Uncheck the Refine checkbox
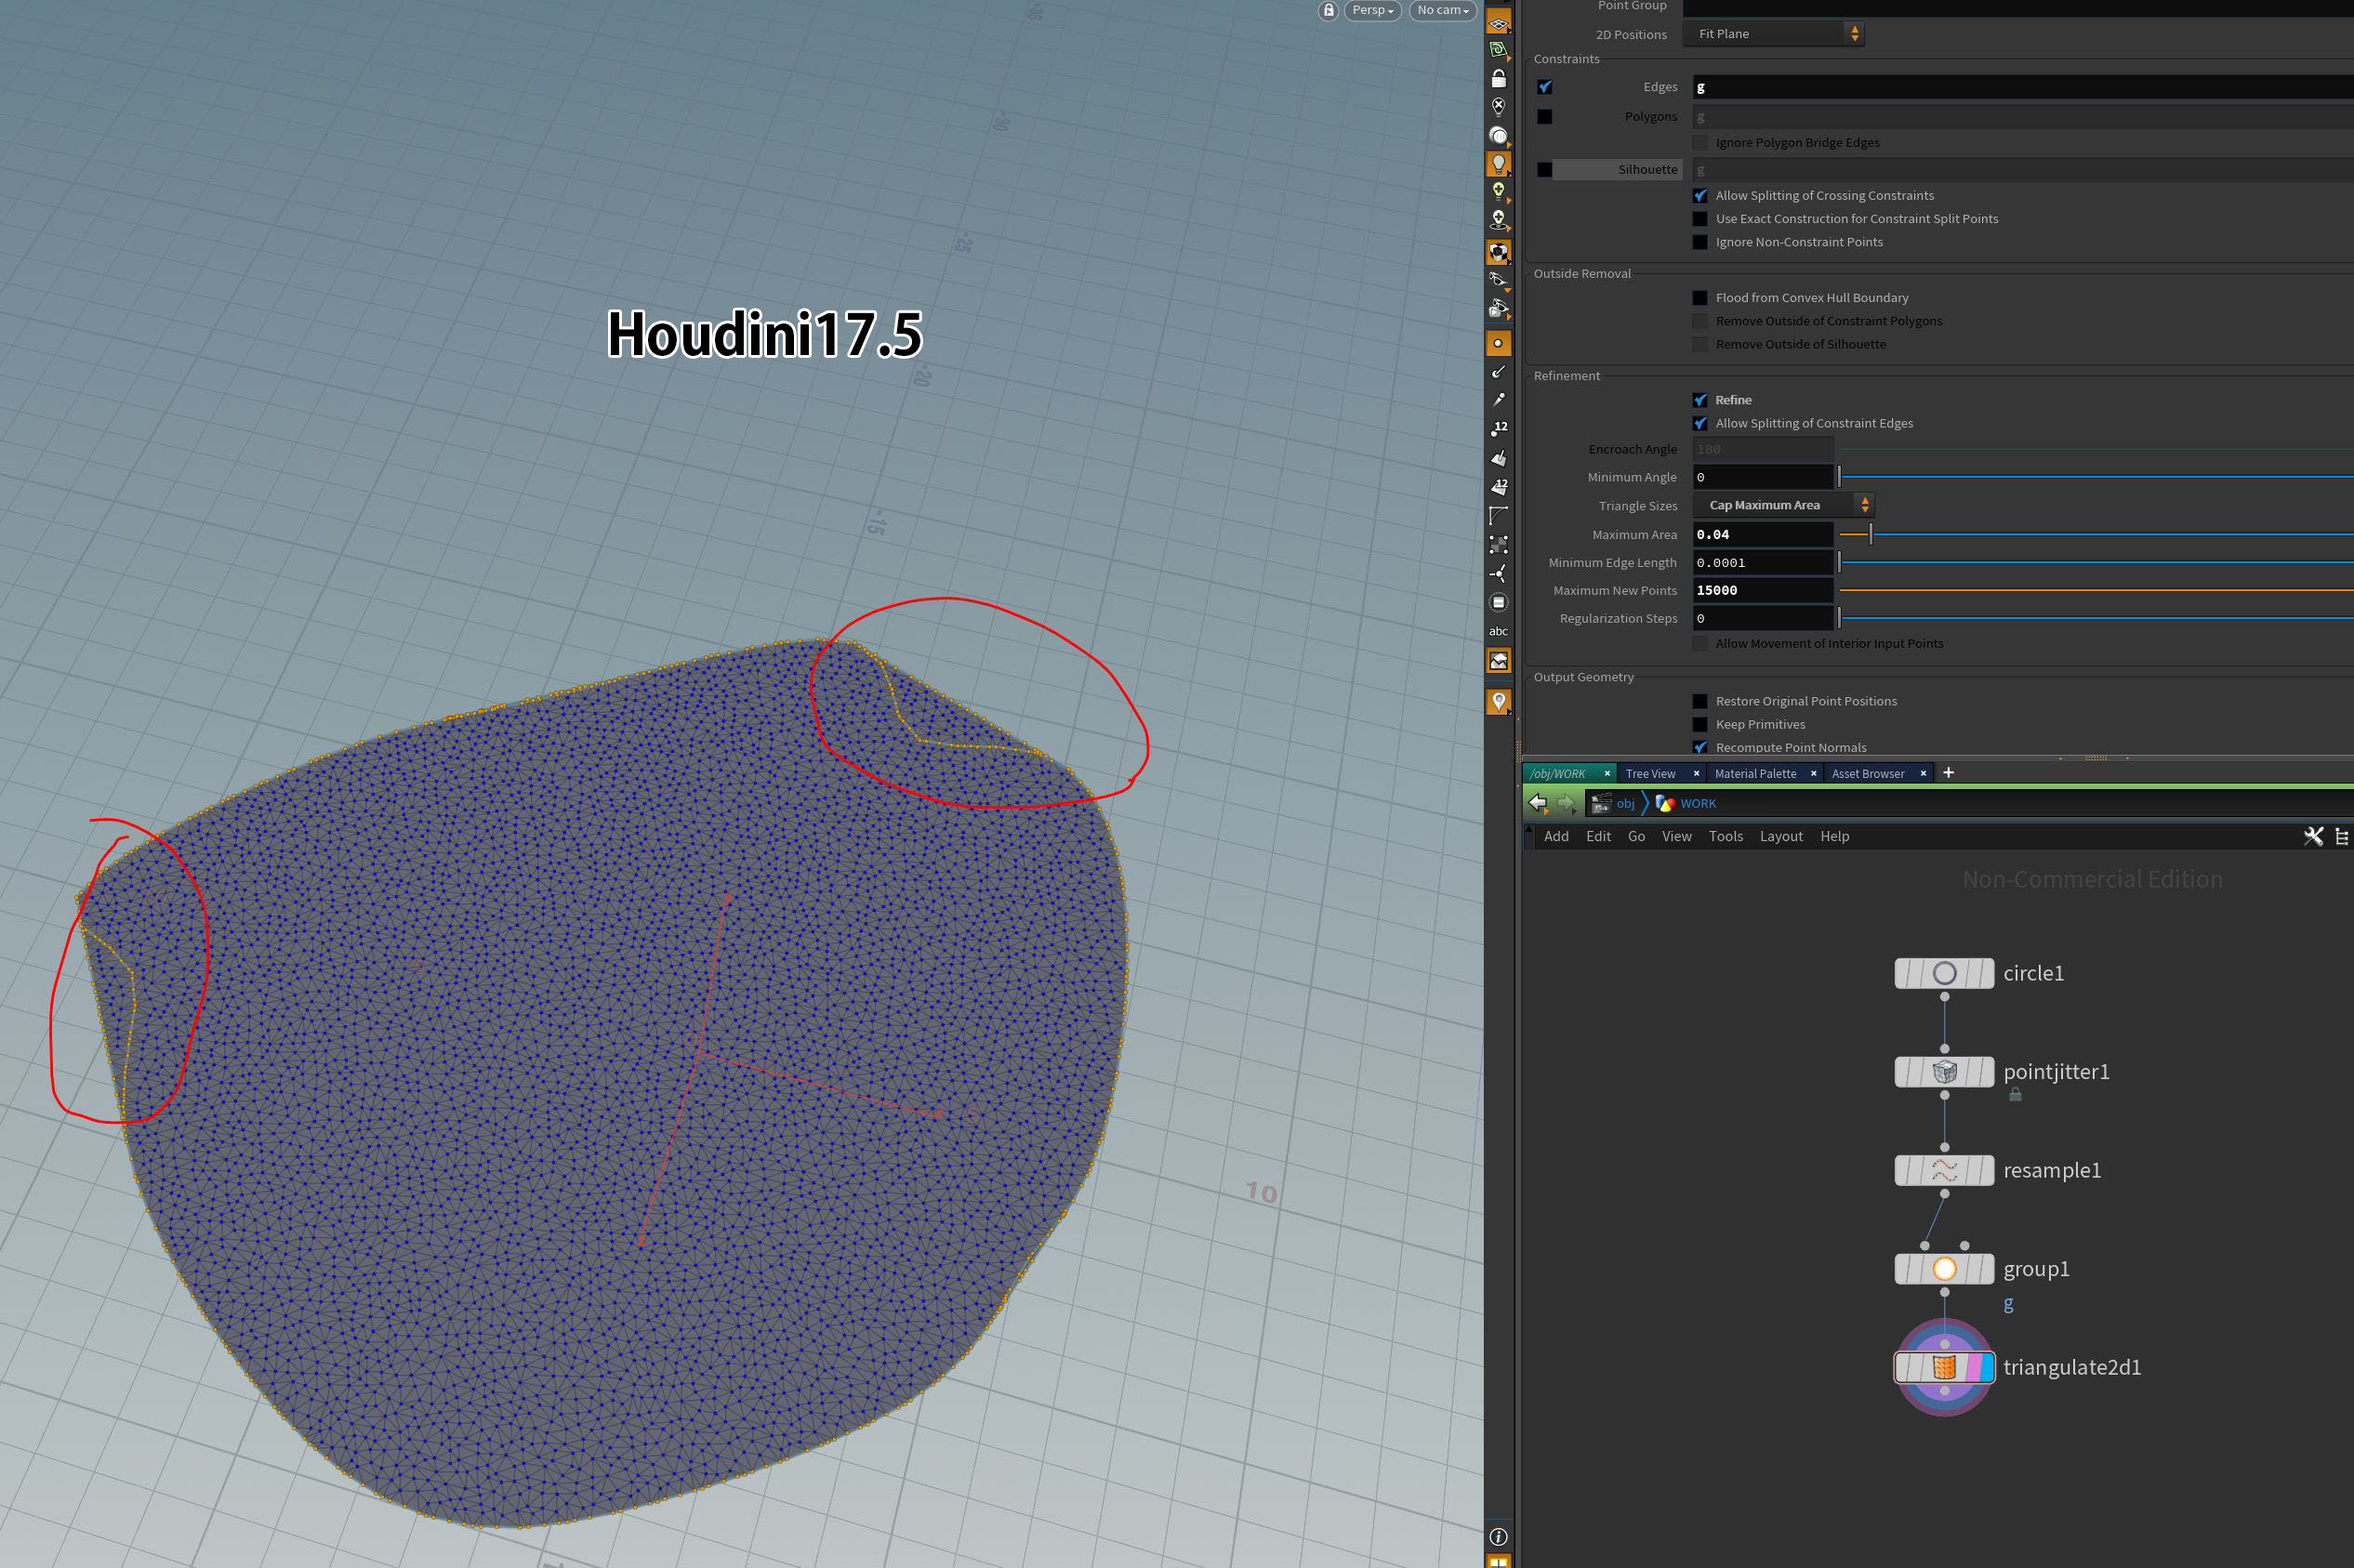 pos(1700,400)
